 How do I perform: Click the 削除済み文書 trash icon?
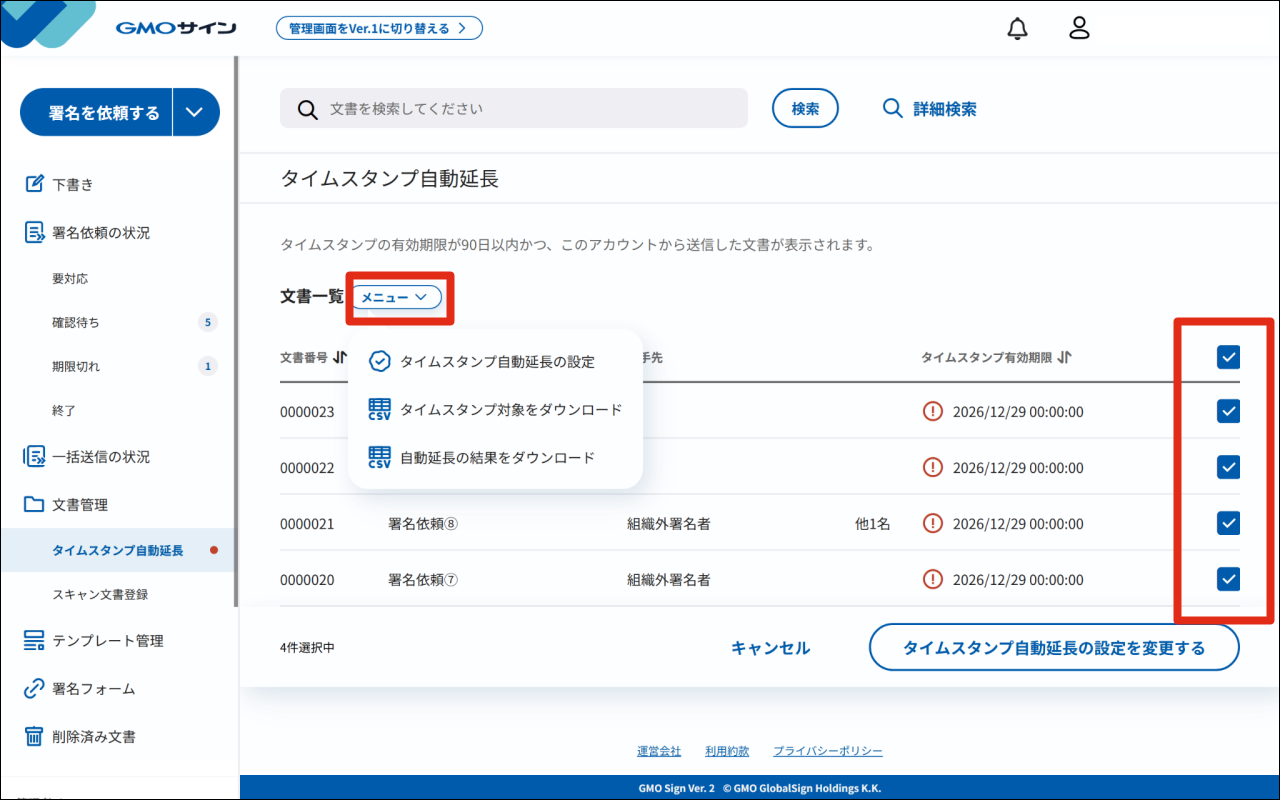pyautogui.click(x=35, y=736)
